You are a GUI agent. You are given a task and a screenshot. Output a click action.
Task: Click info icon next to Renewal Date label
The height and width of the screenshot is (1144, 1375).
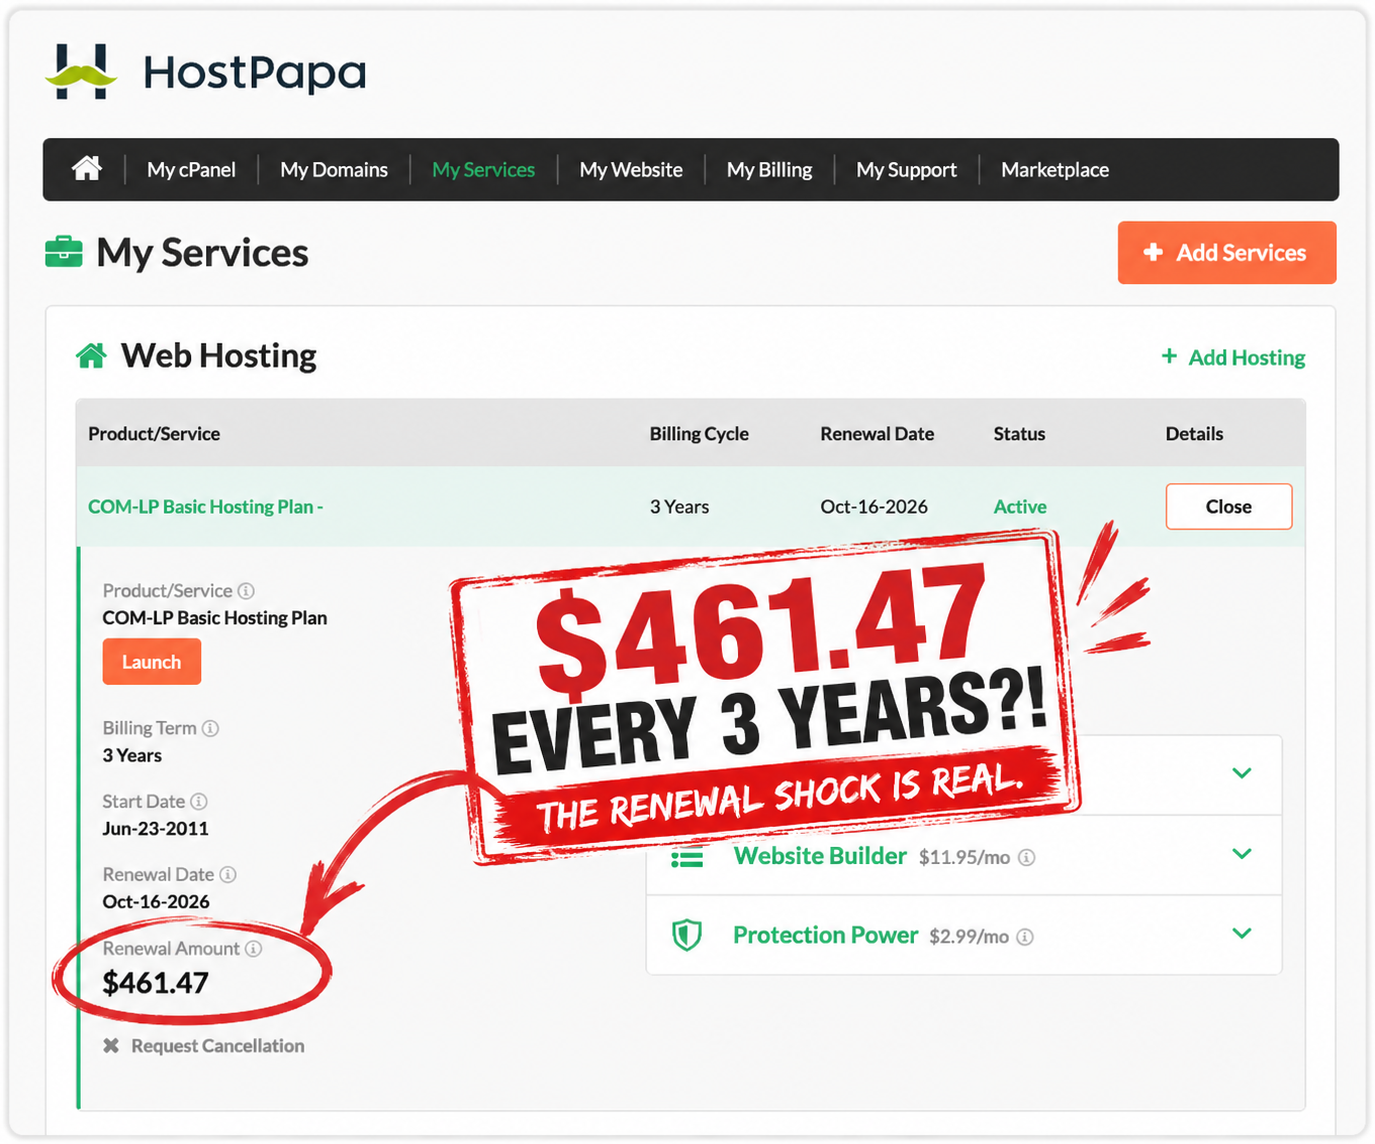[228, 874]
